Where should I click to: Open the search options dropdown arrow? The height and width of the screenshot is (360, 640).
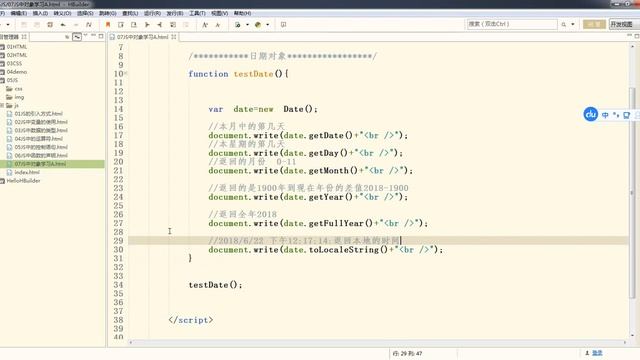pyautogui.click(x=573, y=24)
